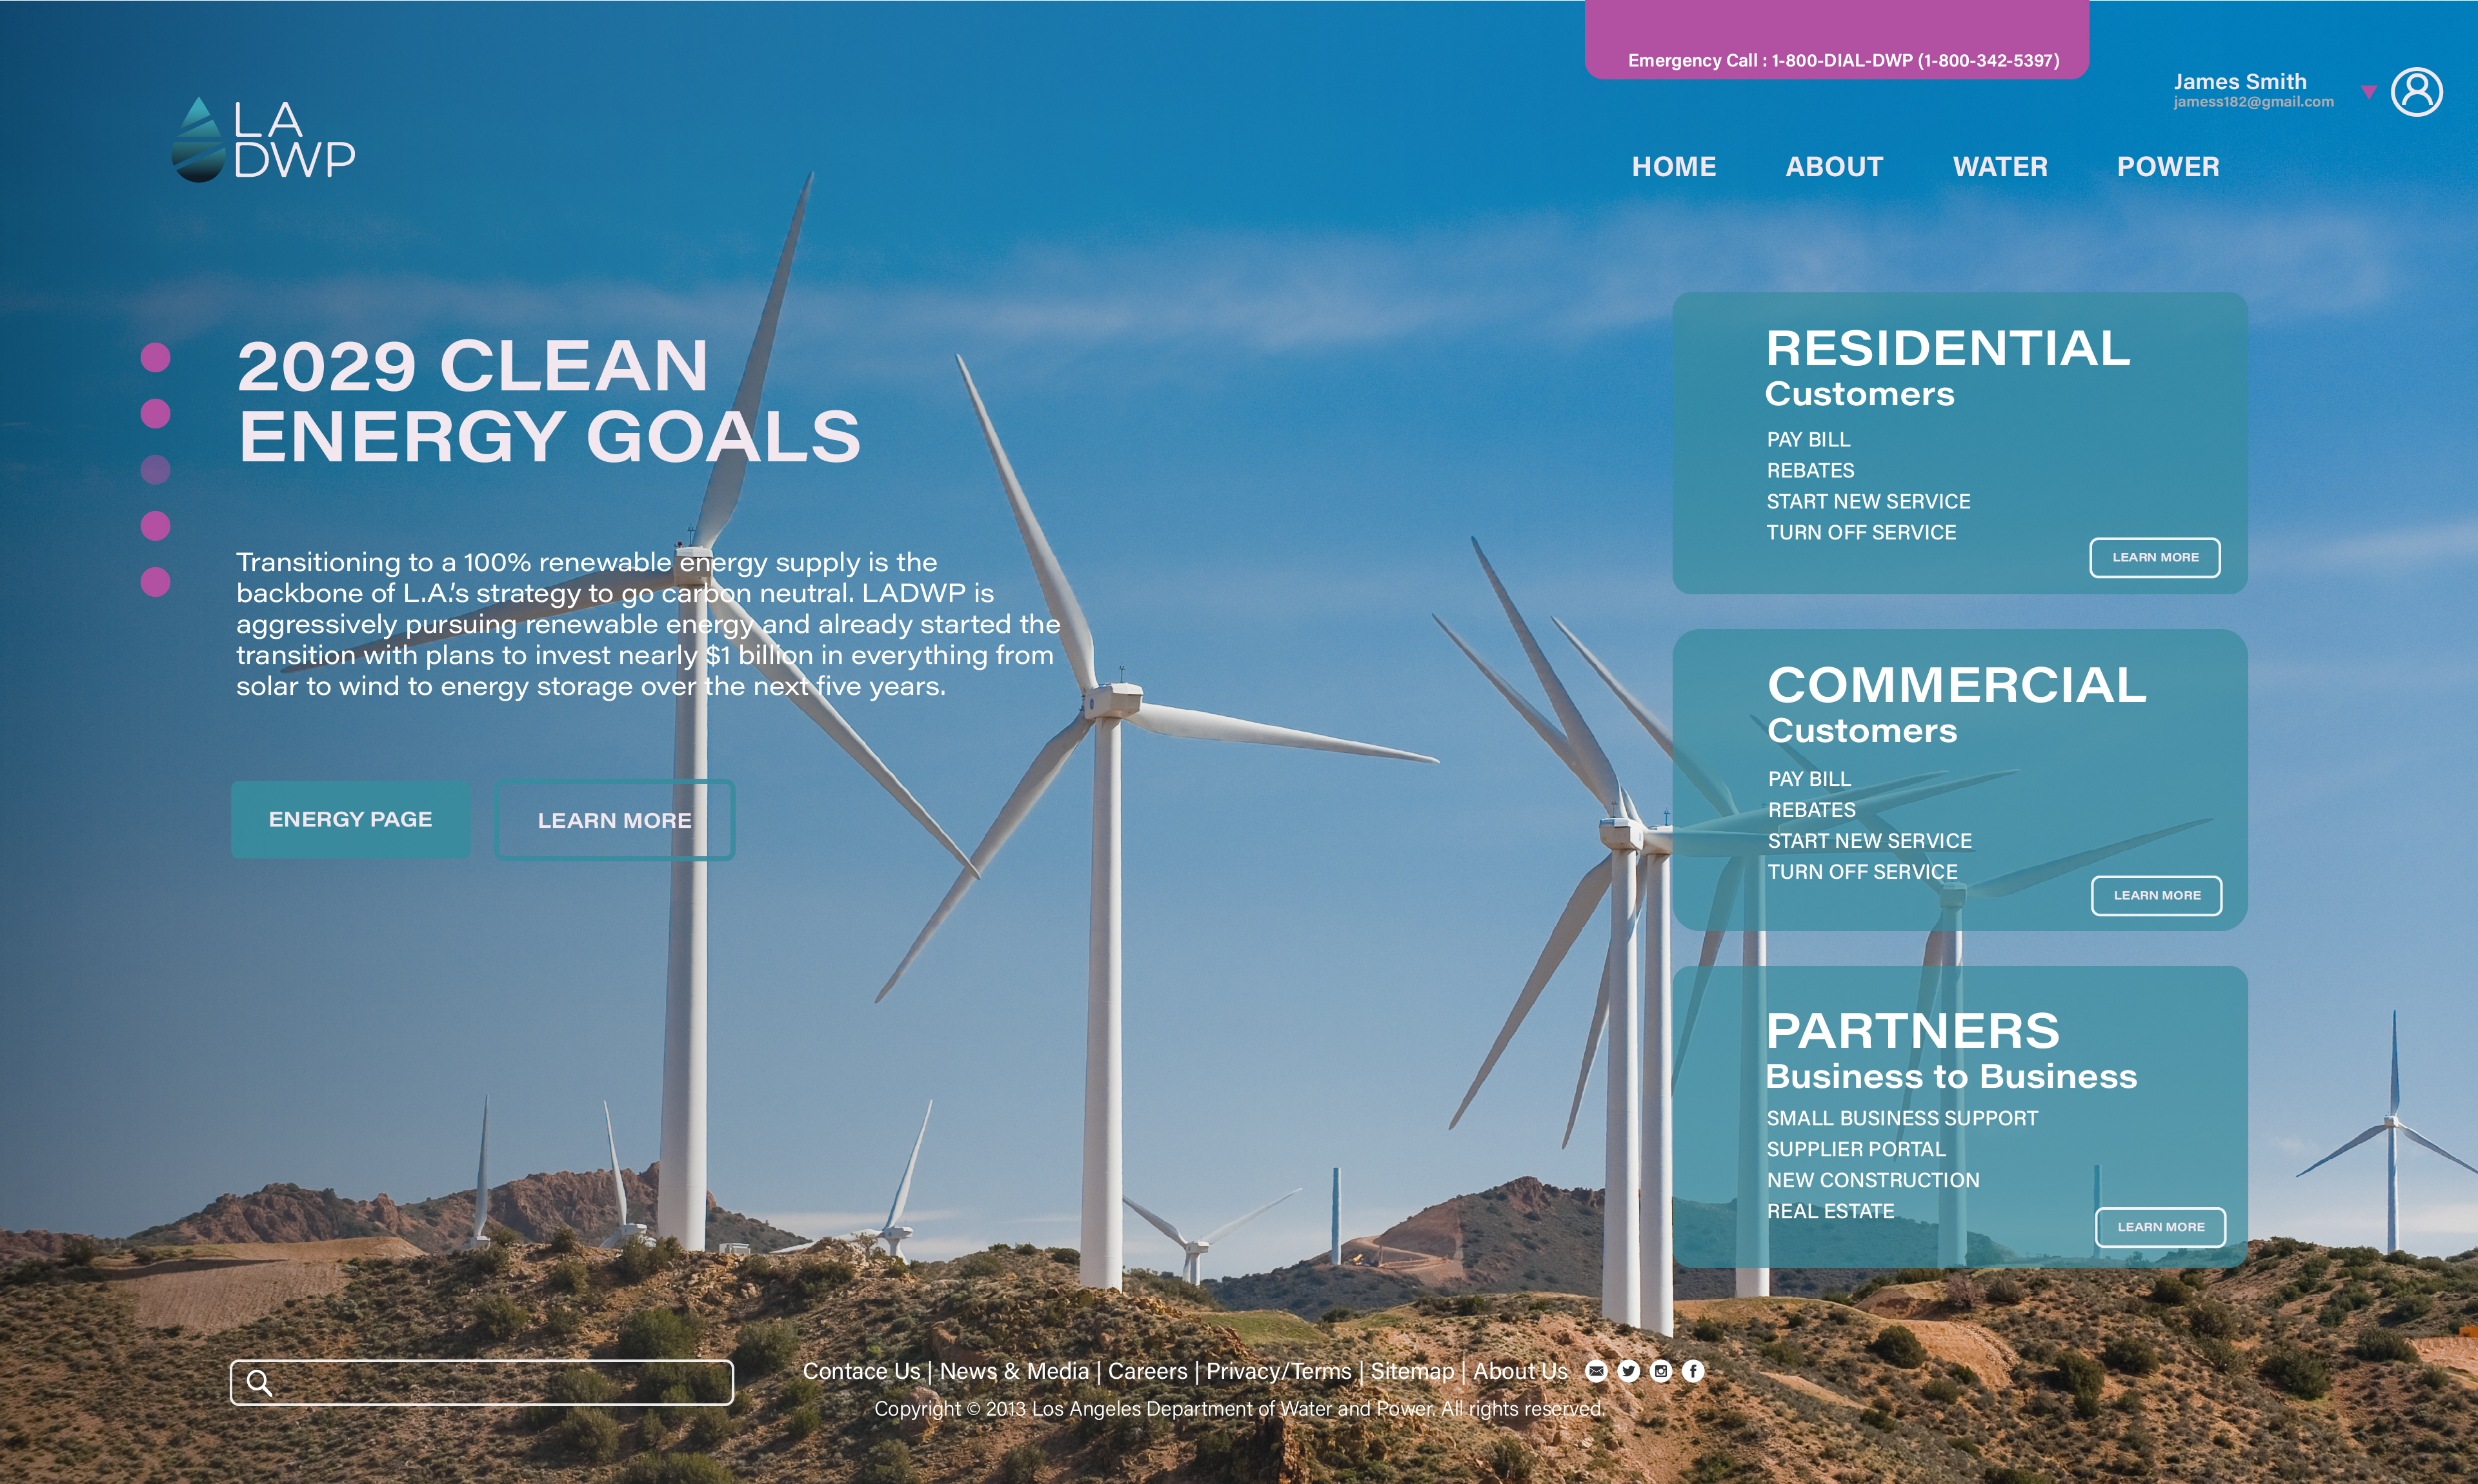The image size is (2478, 1484).
Task: Click the Sitemap footer link
Action: click(1412, 1371)
